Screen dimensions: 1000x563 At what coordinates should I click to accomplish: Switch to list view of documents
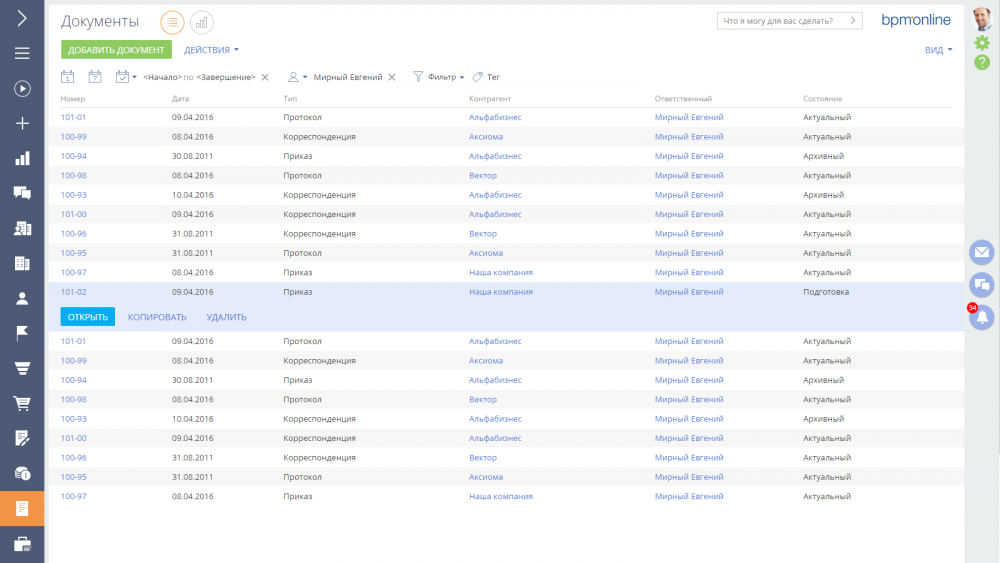[x=172, y=21]
